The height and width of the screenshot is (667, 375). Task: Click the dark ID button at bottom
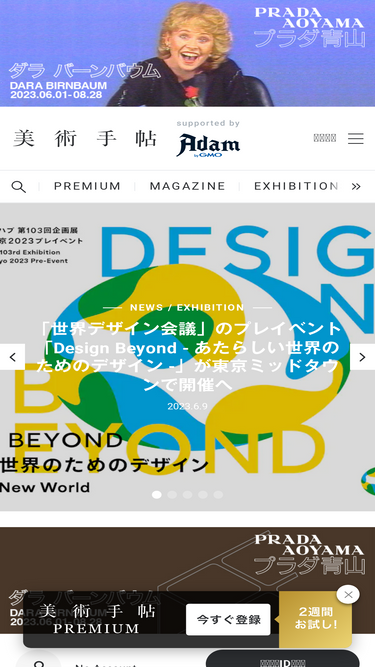tap(283, 658)
